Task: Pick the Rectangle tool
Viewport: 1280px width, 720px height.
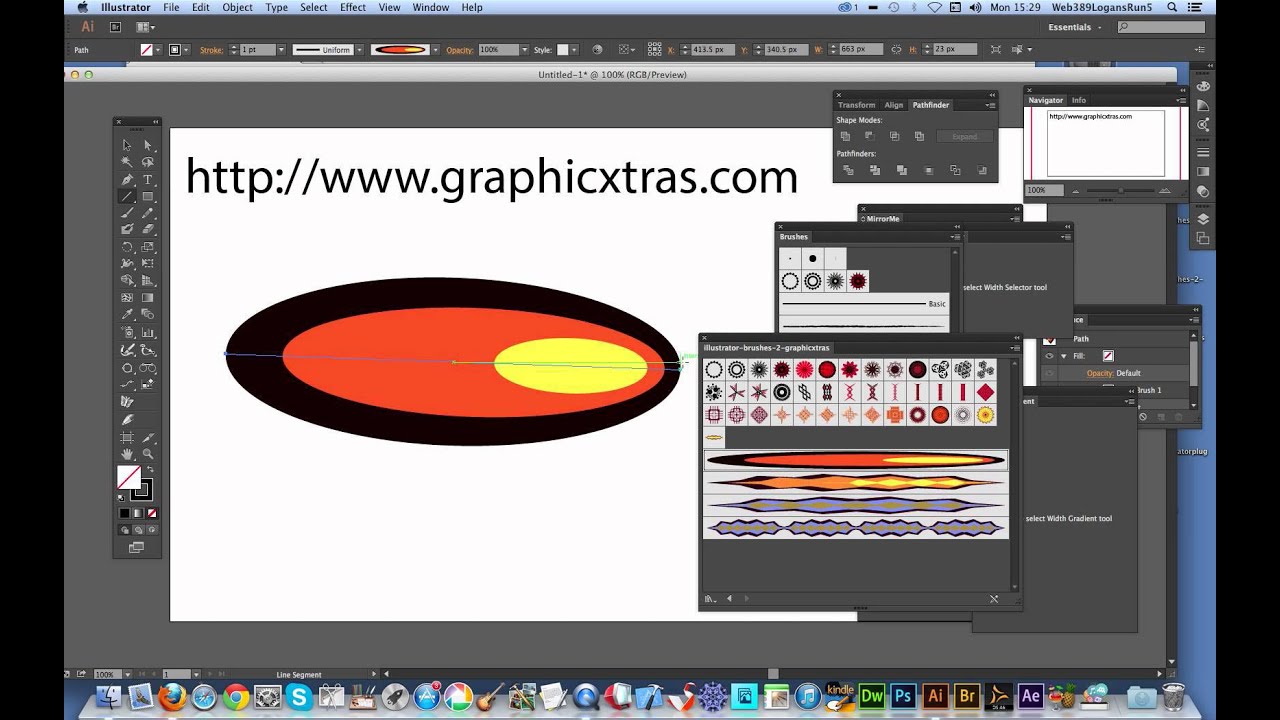Action: (x=147, y=196)
